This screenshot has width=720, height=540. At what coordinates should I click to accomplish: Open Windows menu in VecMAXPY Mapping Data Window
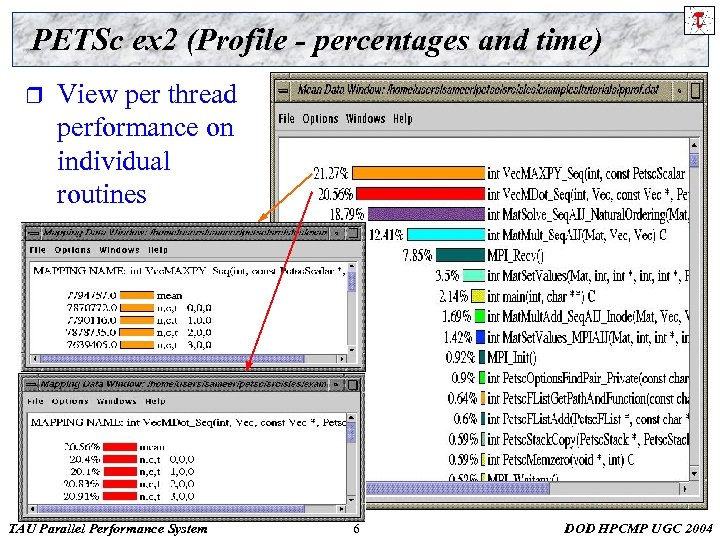(119, 250)
